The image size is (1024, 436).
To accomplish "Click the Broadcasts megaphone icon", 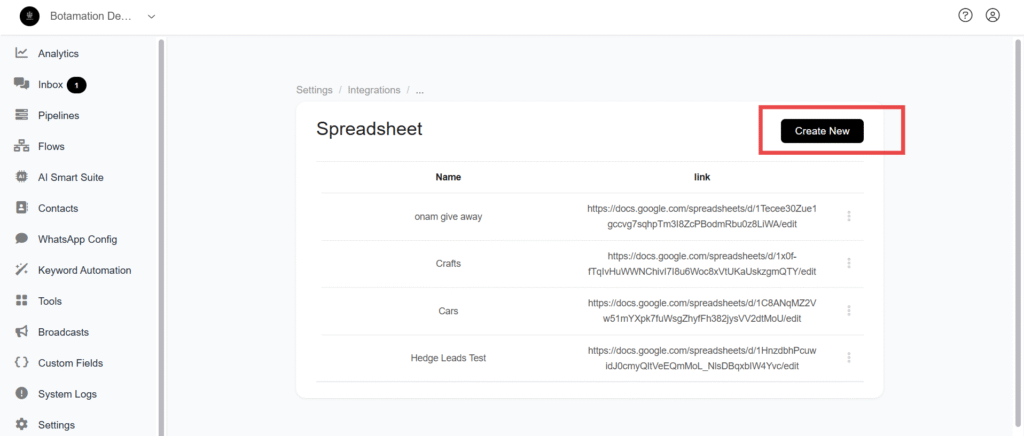I will [x=21, y=331].
